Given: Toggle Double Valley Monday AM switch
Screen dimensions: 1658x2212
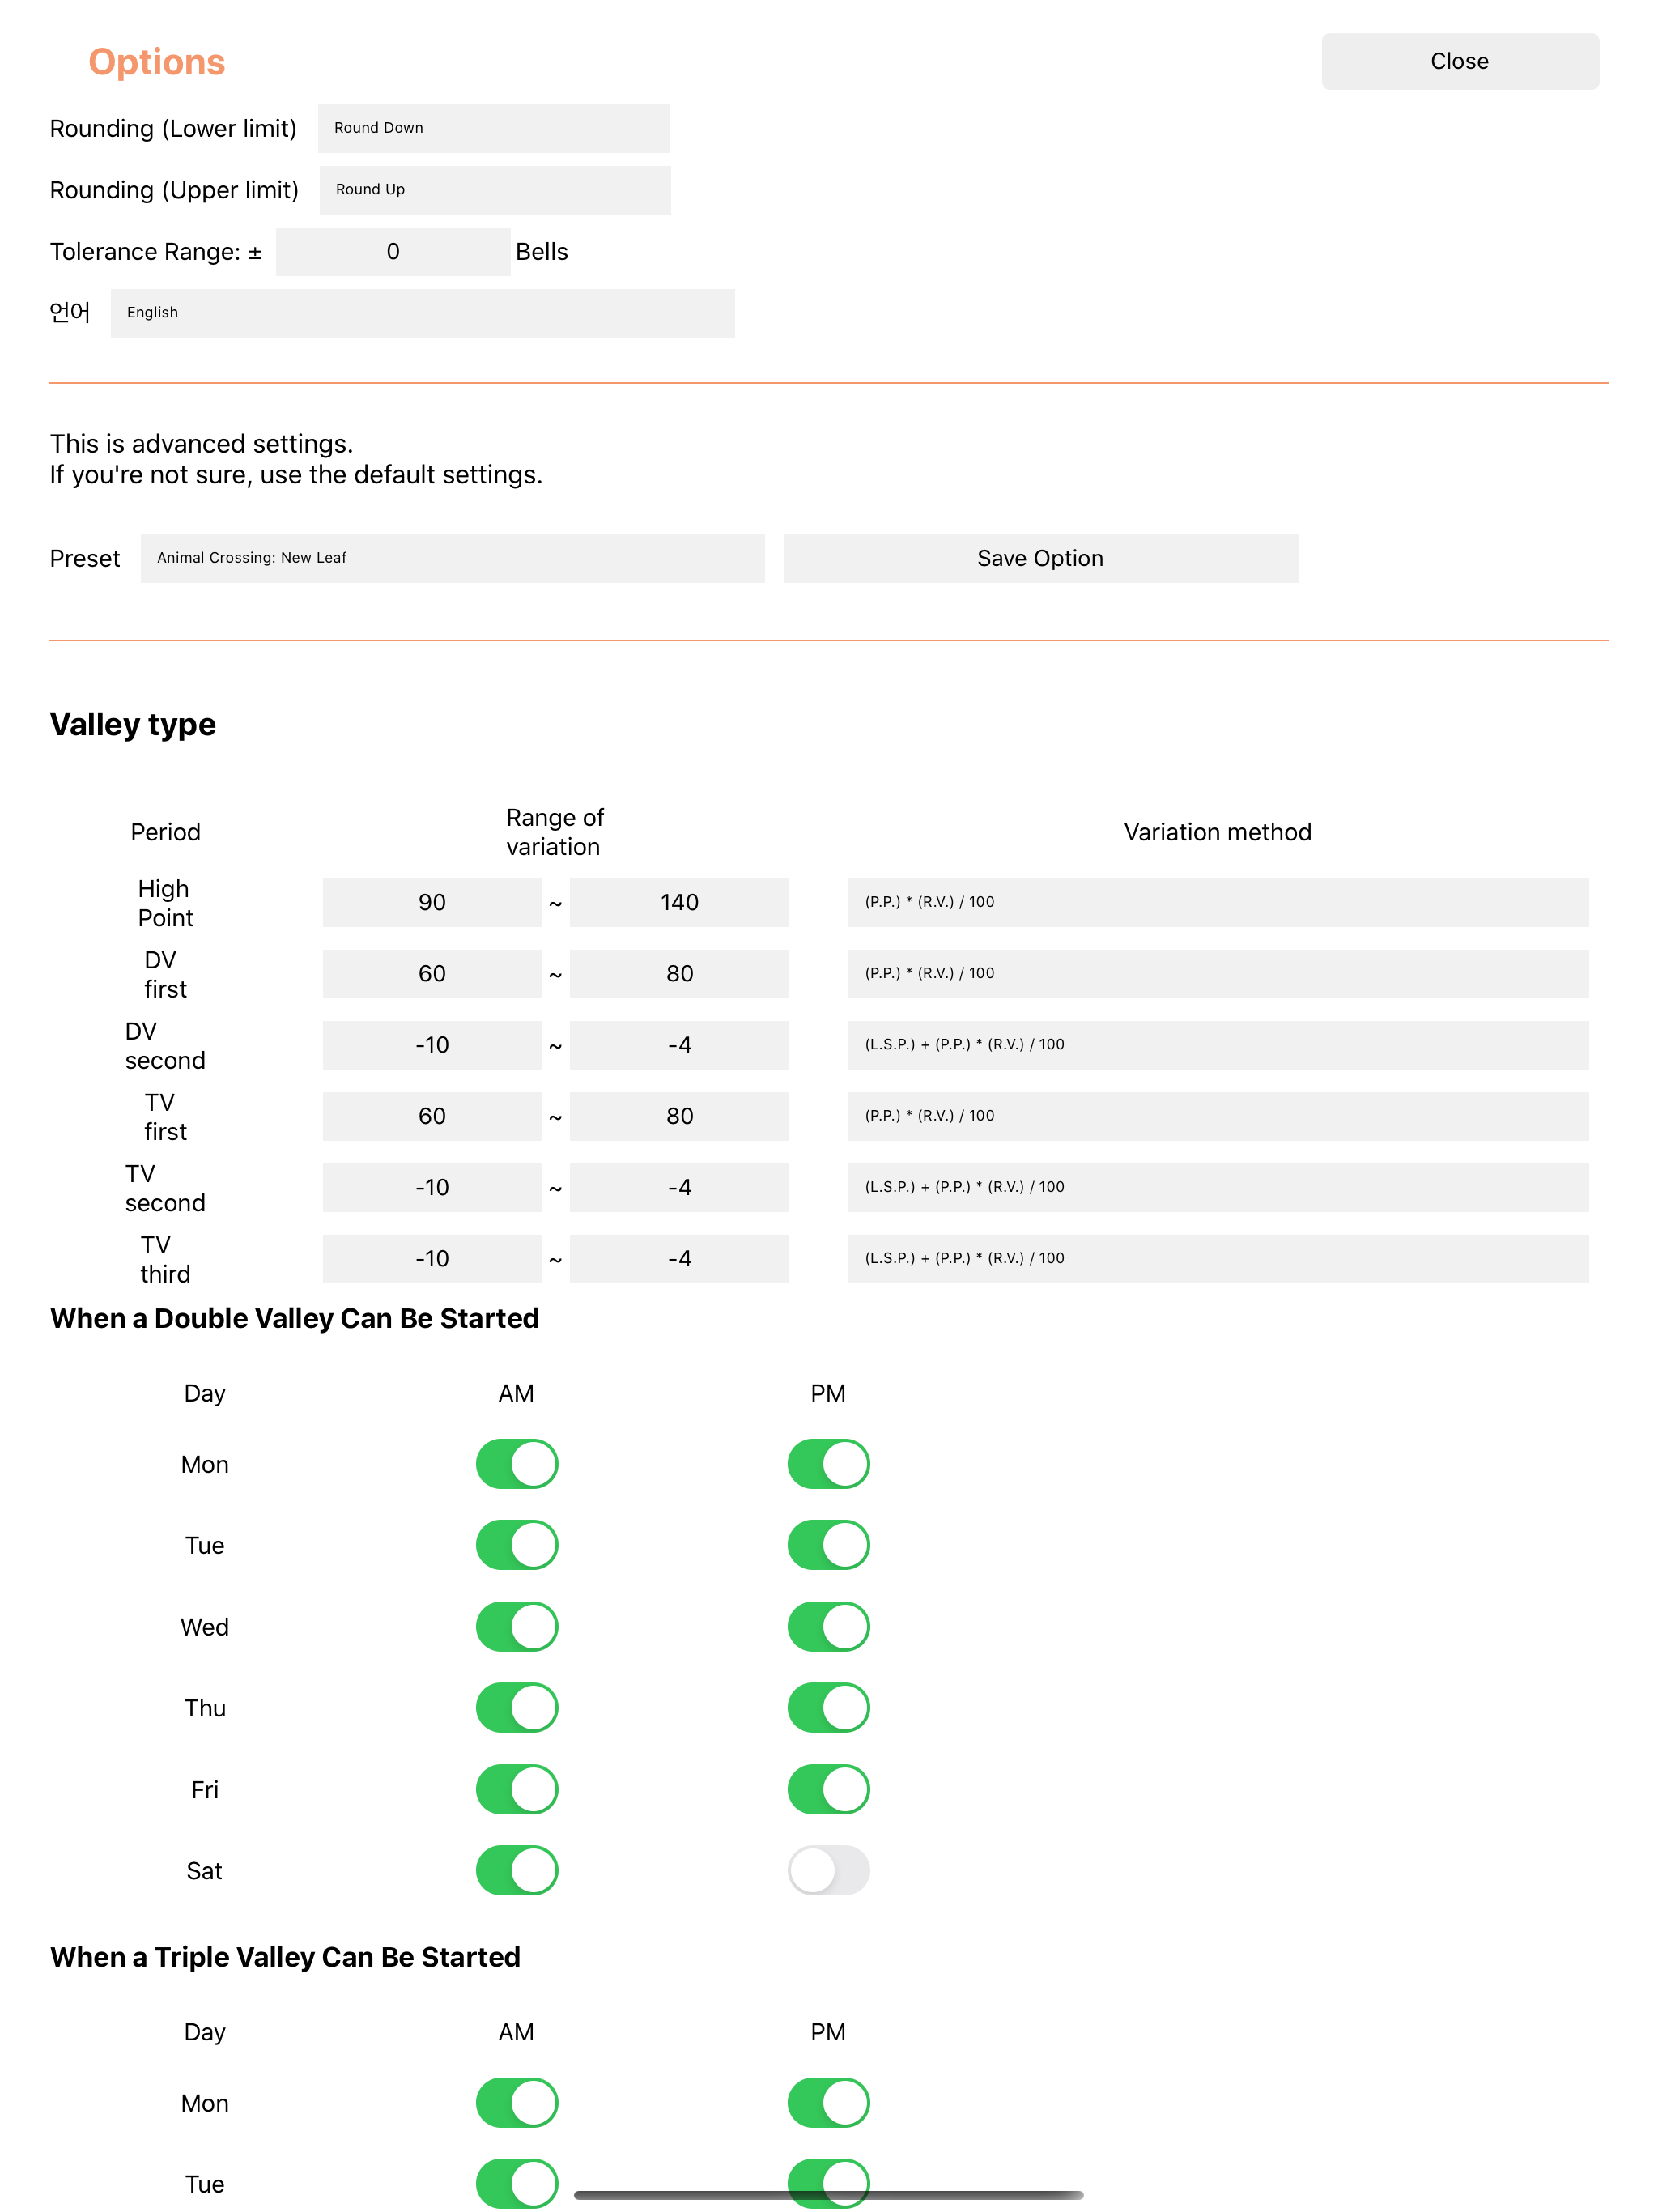Looking at the screenshot, I should pos(516,1464).
